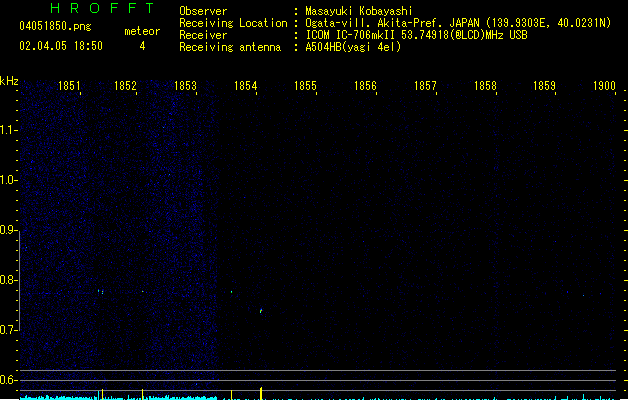The width and height of the screenshot is (629, 400).
Task: Click the 1851 time marker
Action: pyautogui.click(x=69, y=86)
